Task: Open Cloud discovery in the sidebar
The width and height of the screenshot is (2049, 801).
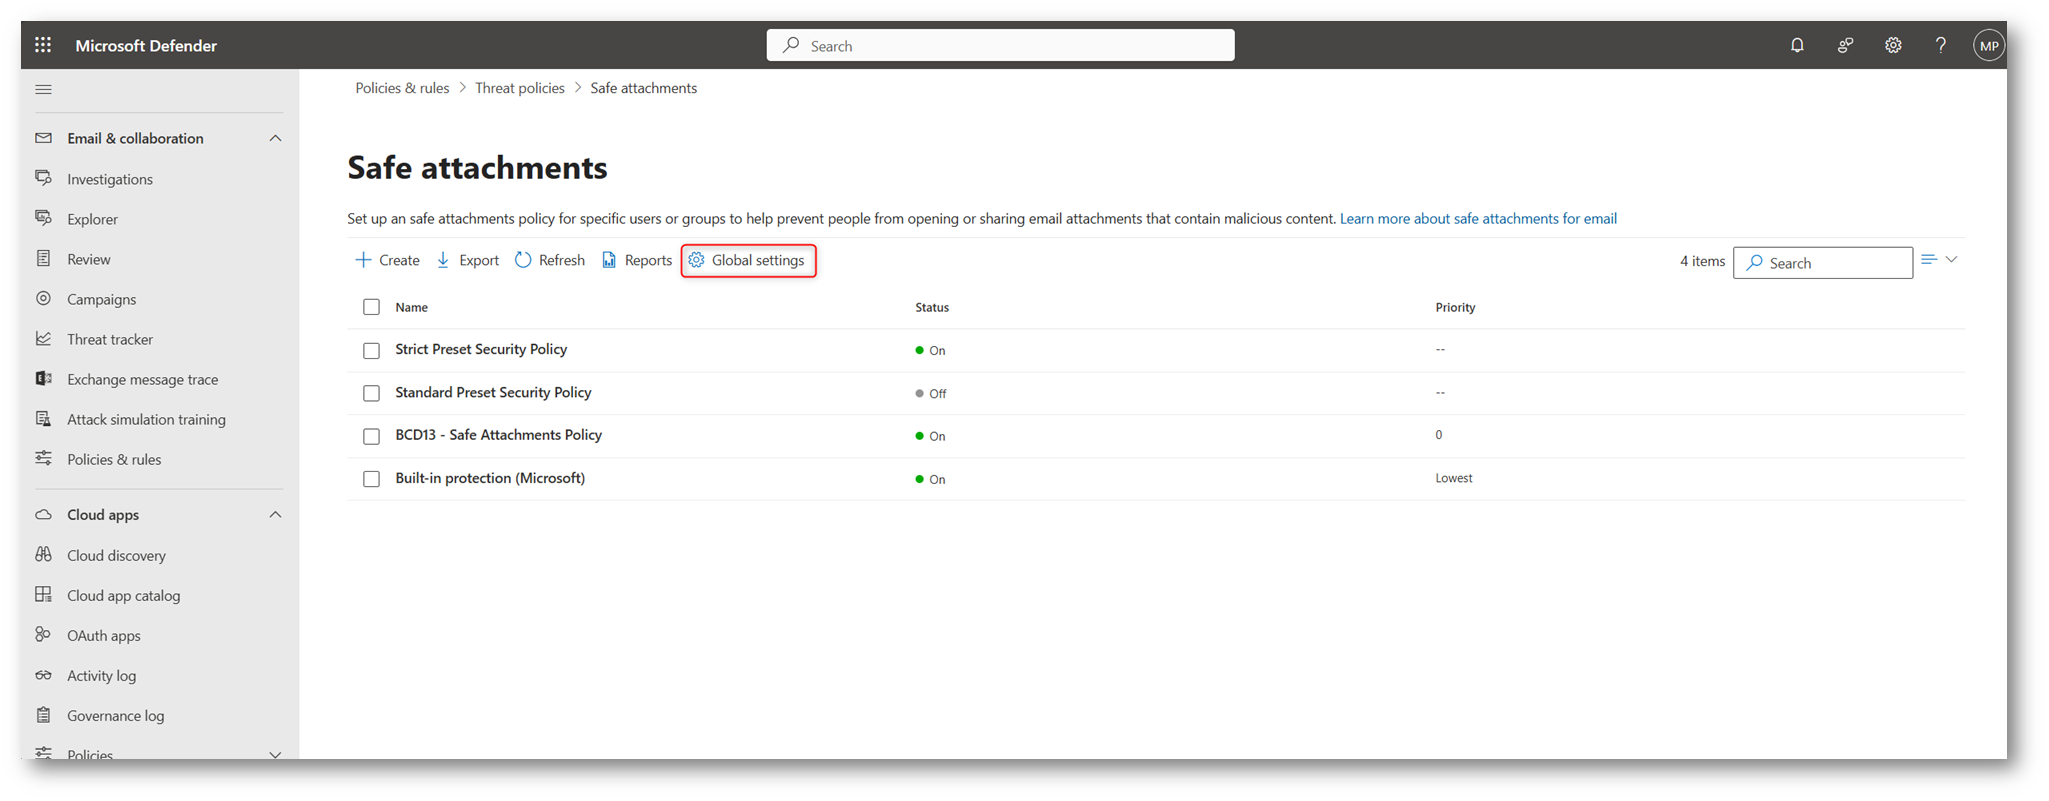Action: pos(116,555)
